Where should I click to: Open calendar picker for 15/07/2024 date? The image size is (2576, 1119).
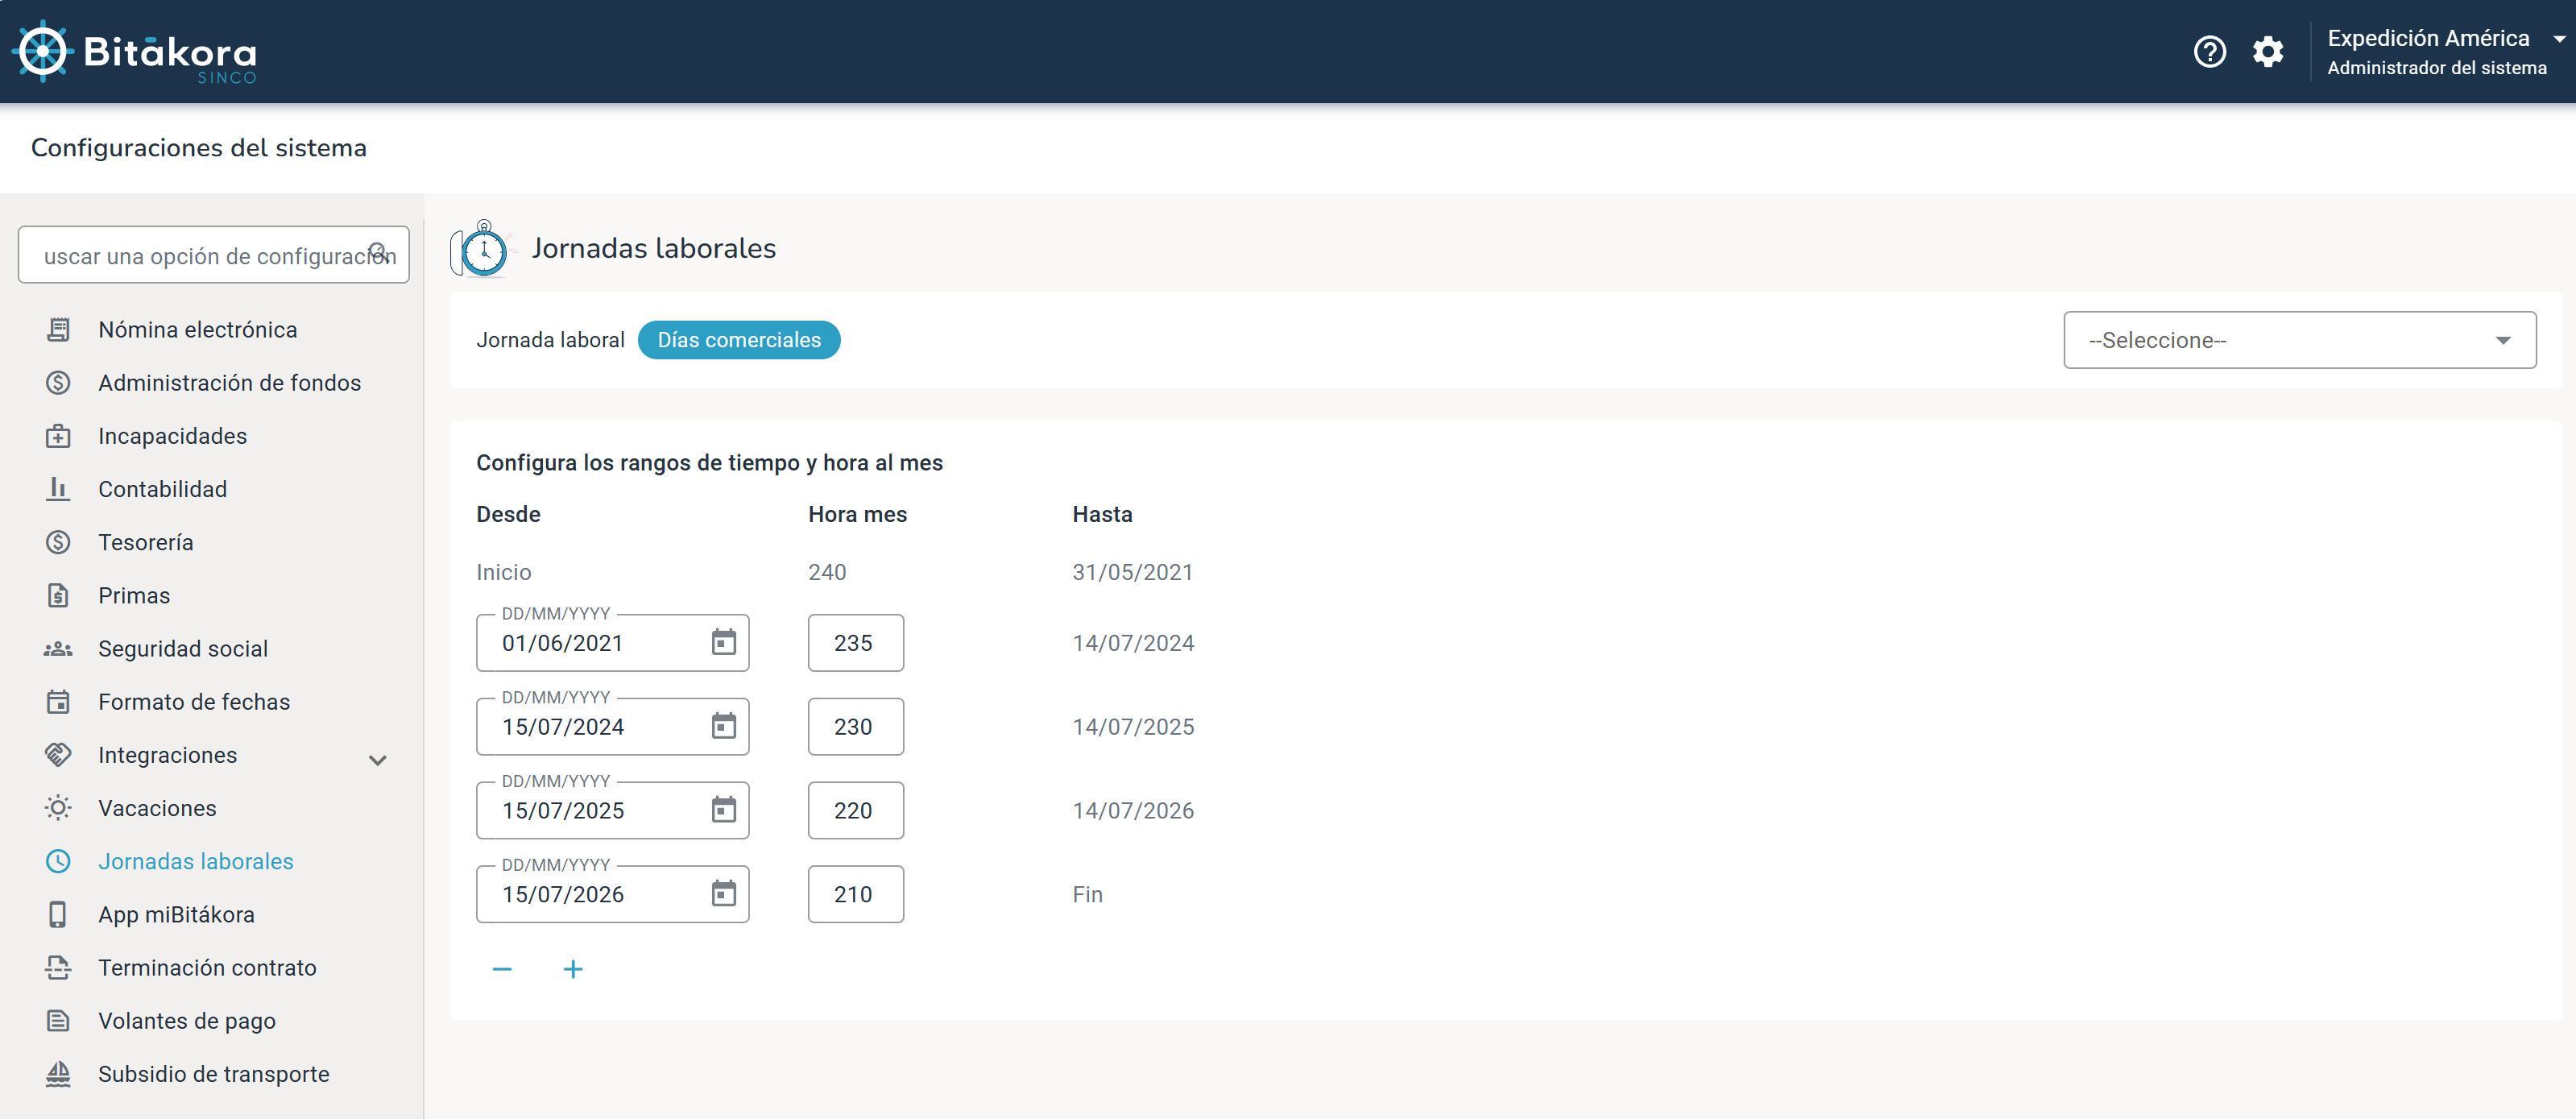[x=723, y=726]
